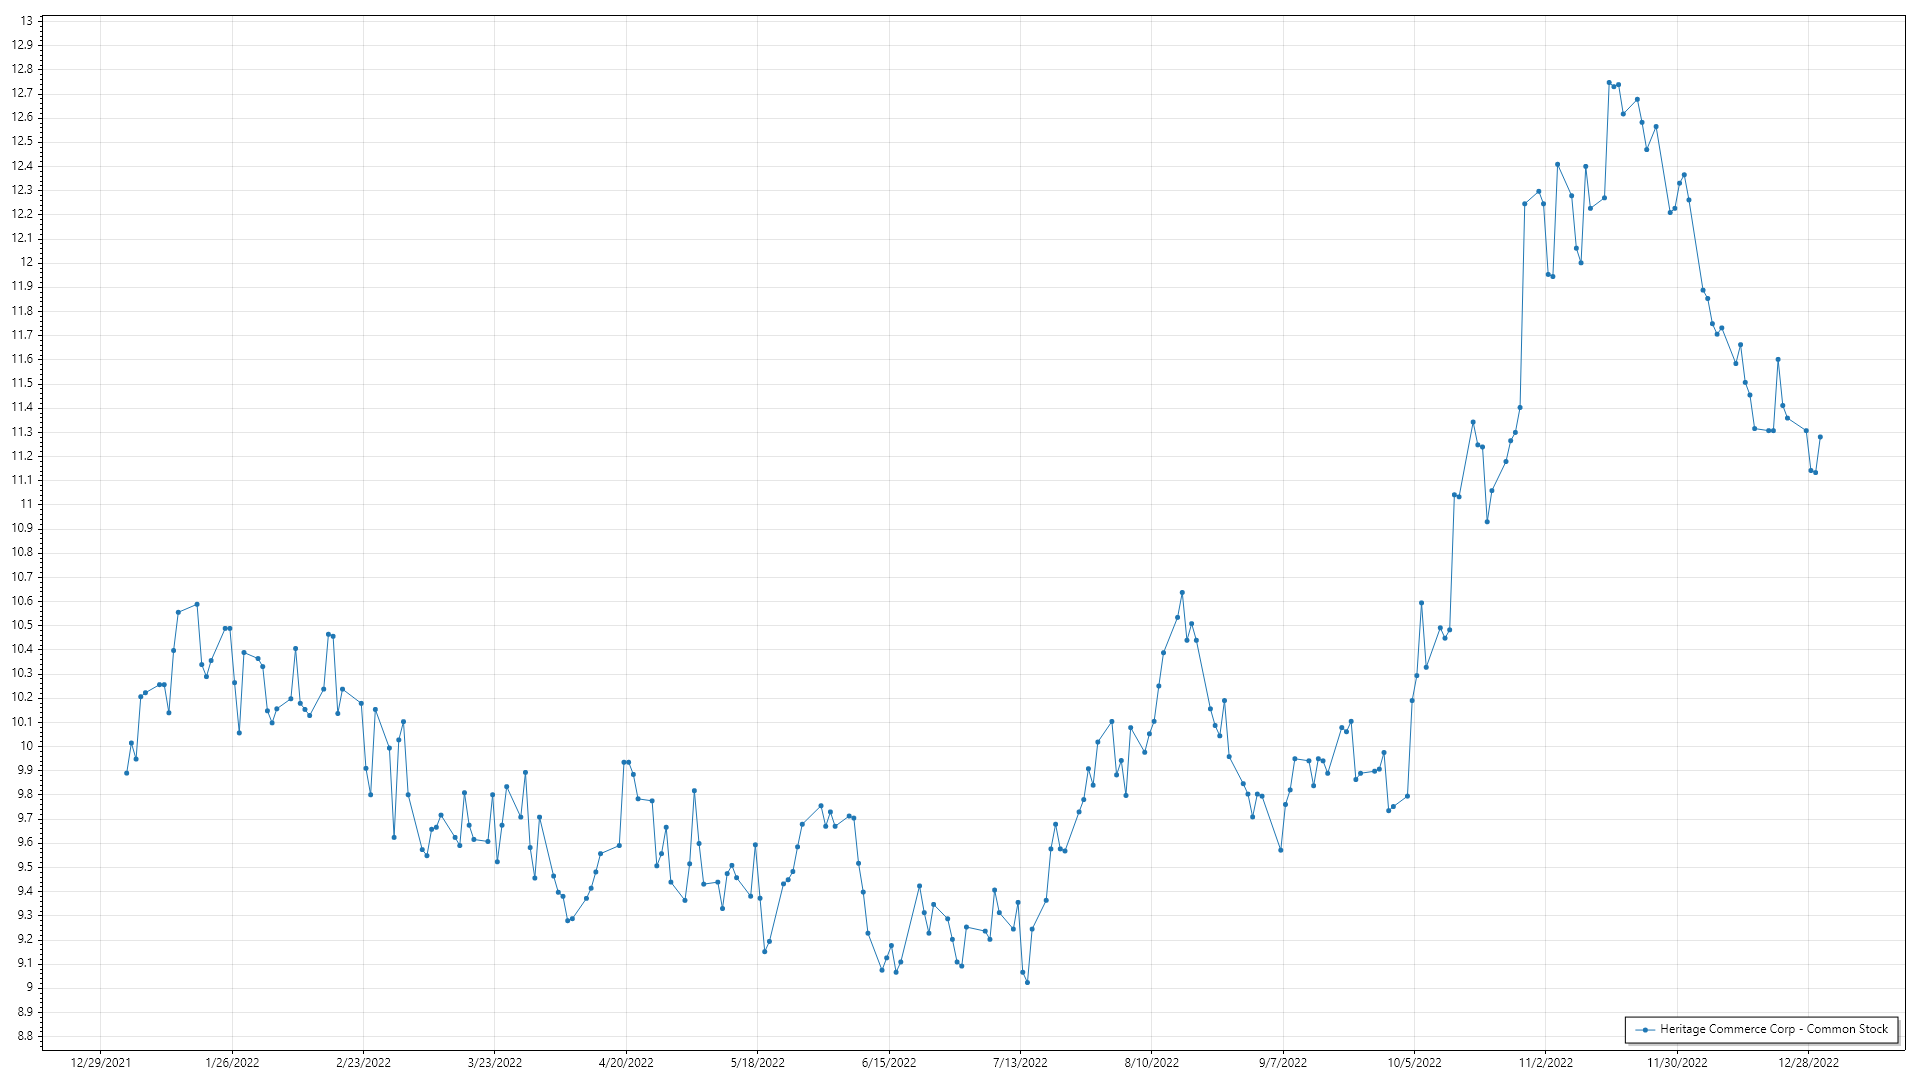This screenshot has height=1080, width=1920.
Task: Click the first data point of the series
Action: click(x=126, y=773)
